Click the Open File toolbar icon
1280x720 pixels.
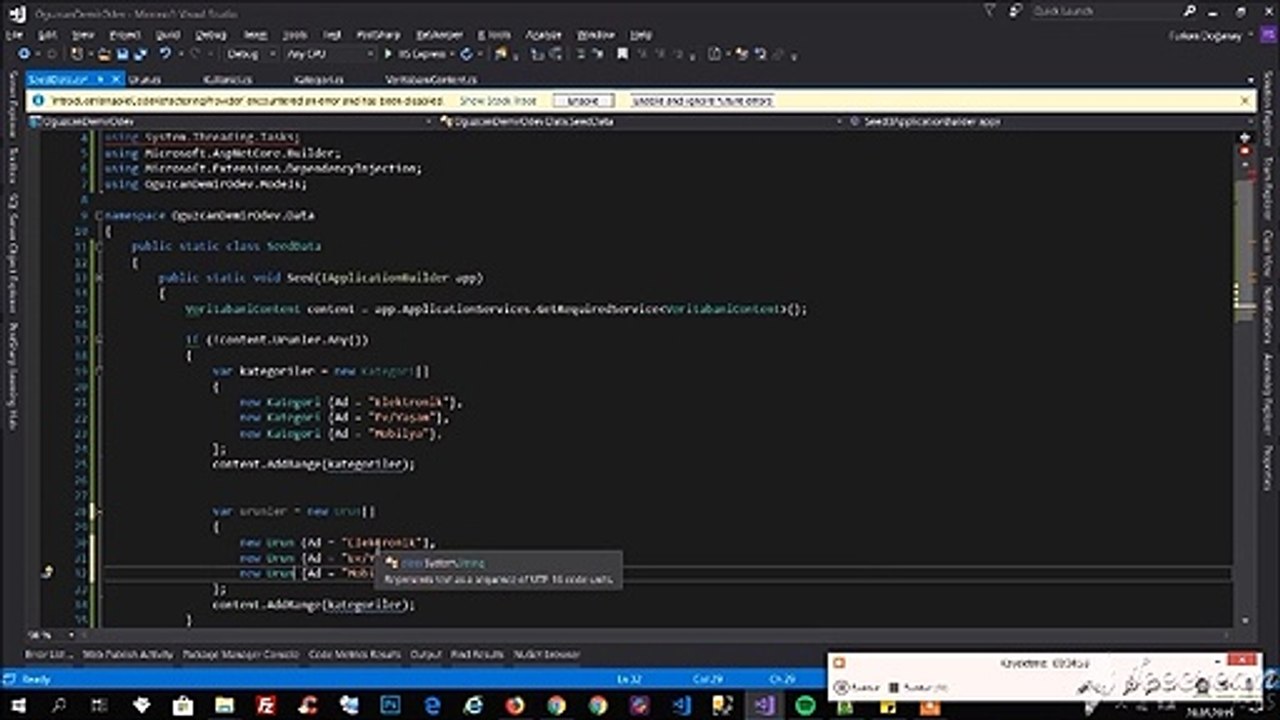(x=104, y=53)
